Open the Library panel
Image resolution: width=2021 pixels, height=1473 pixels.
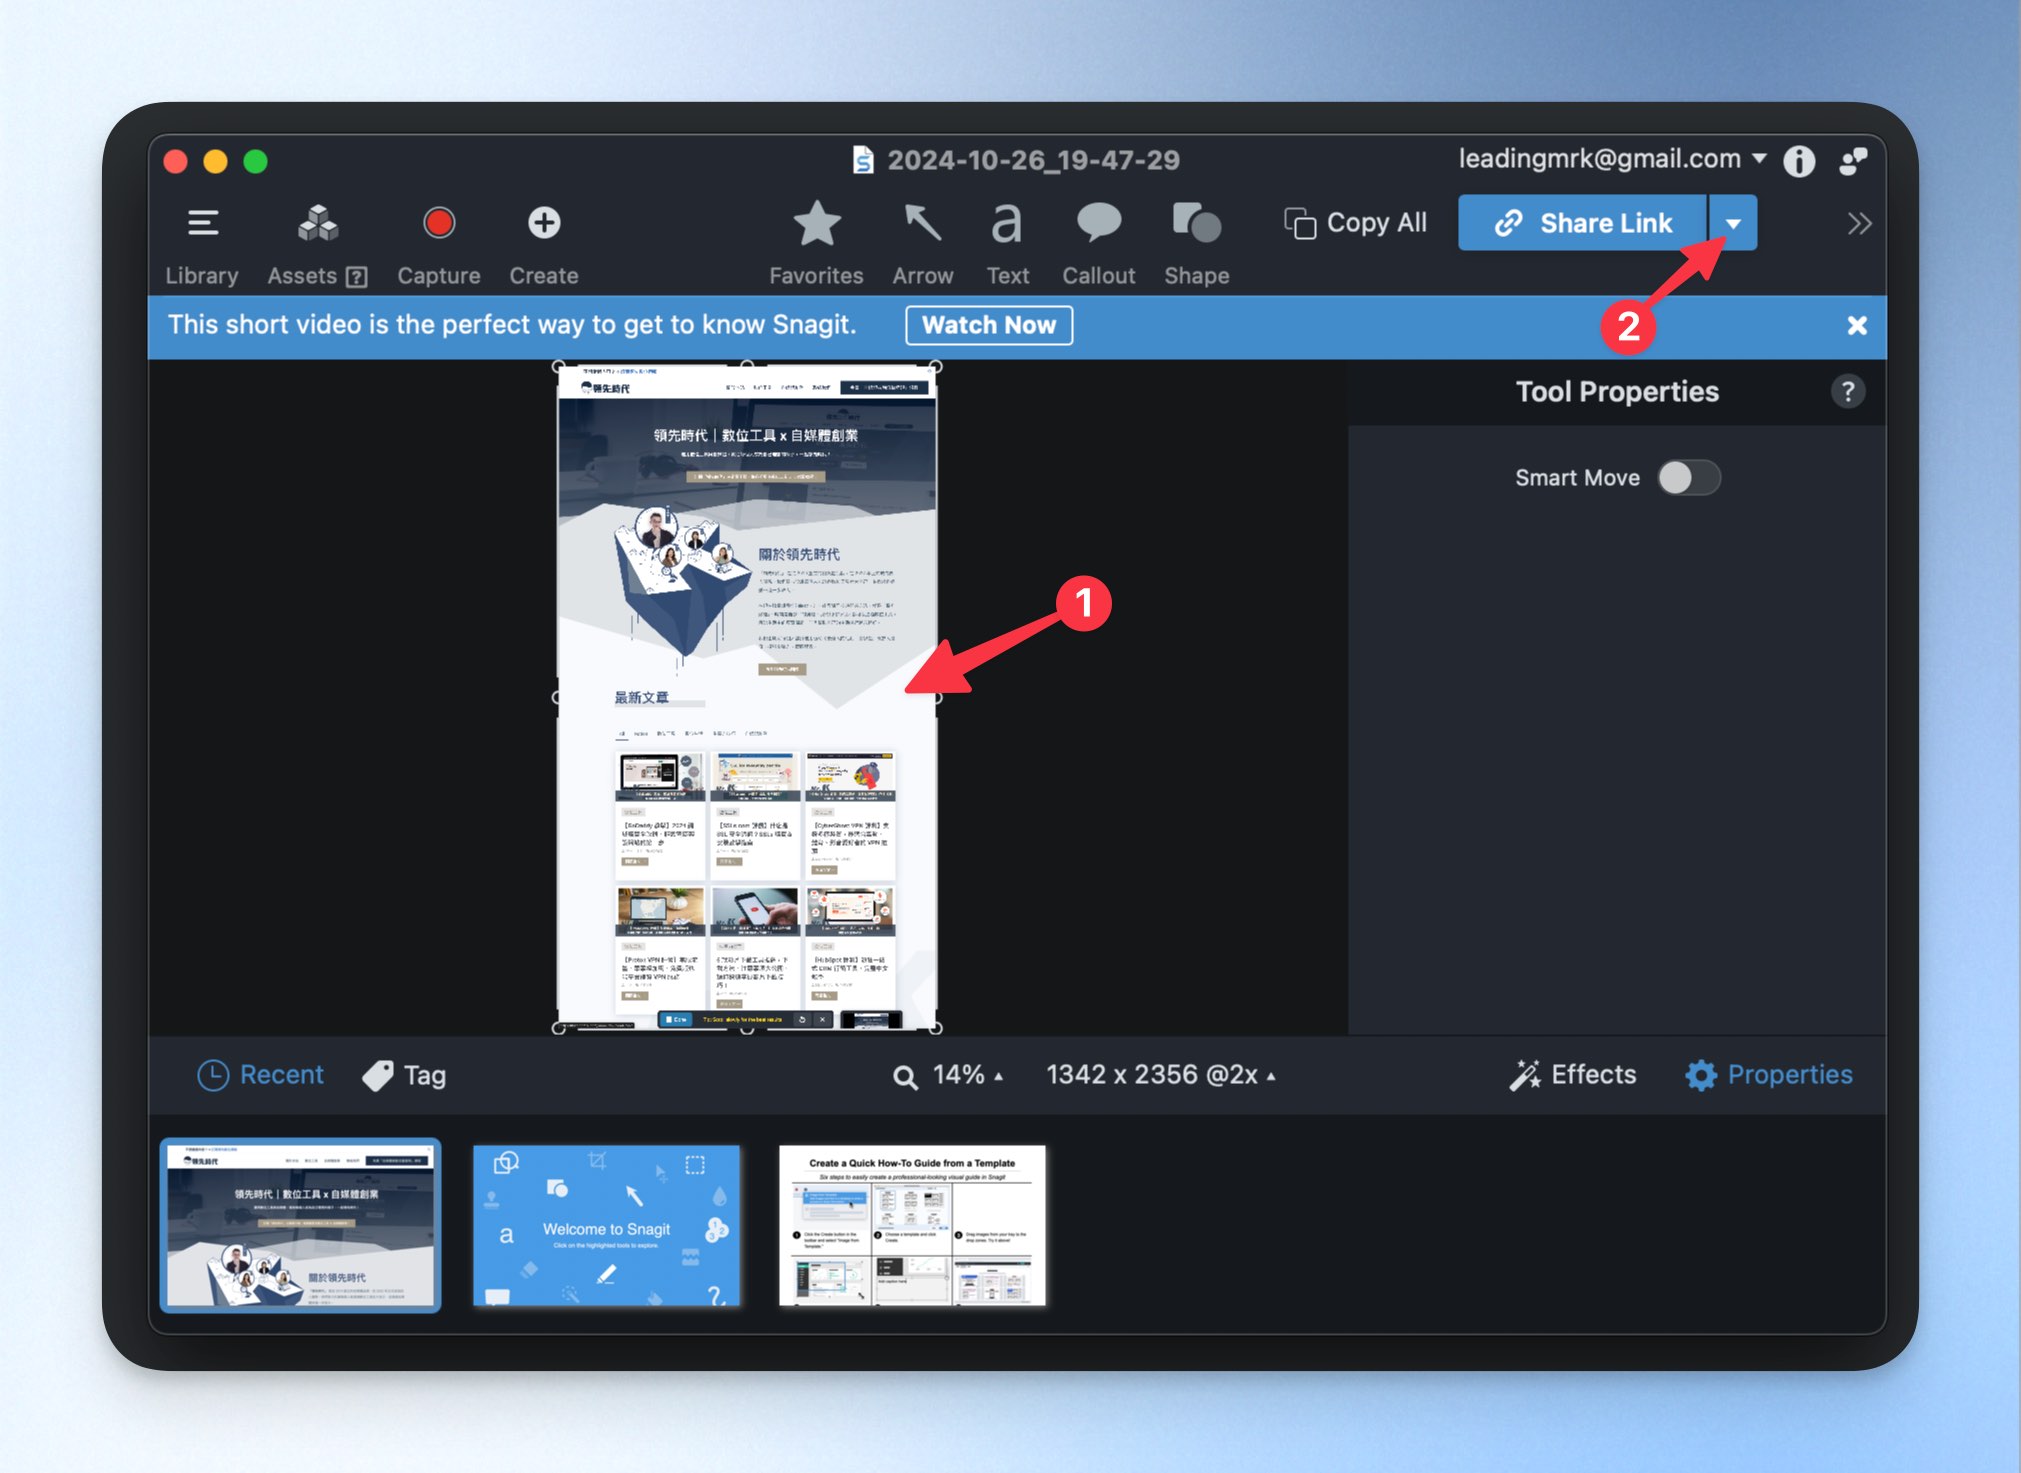point(202,245)
